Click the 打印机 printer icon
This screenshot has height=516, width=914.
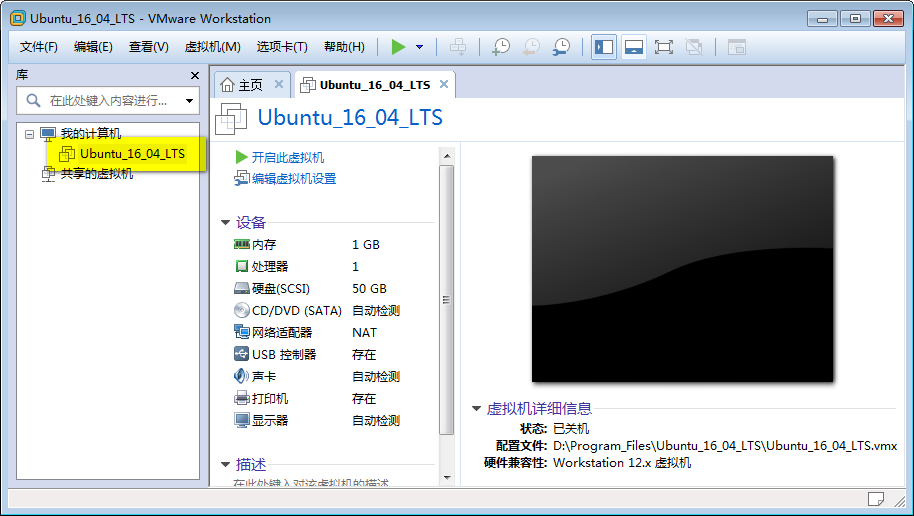pyautogui.click(x=241, y=398)
